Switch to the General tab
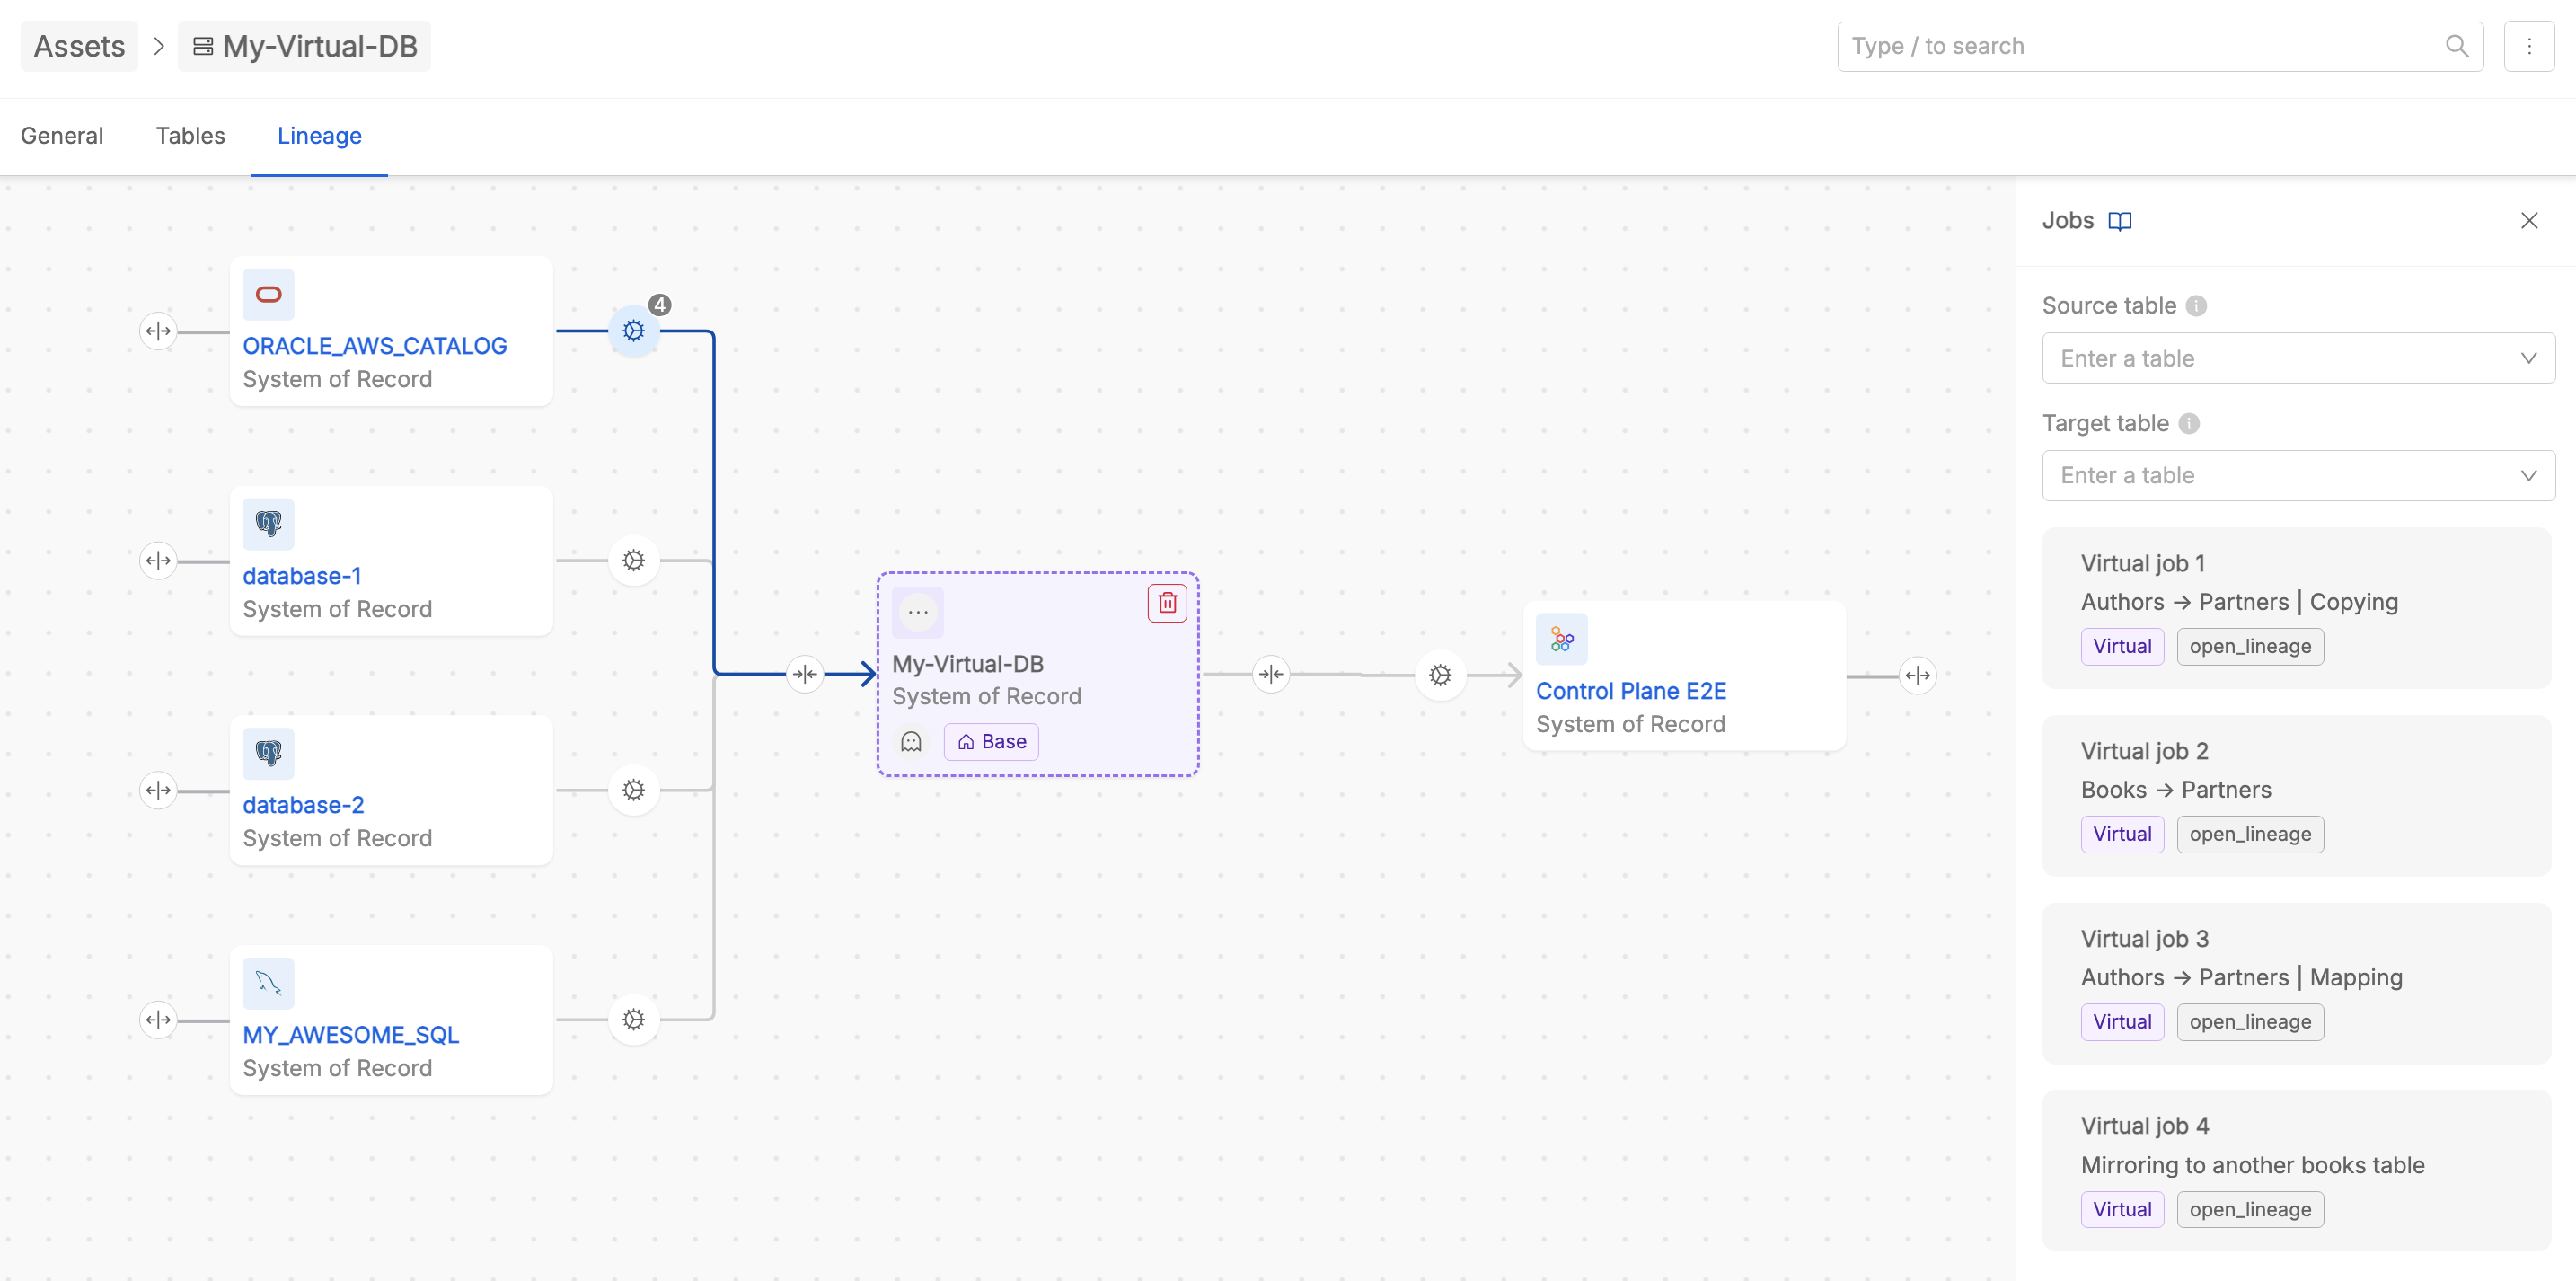 point(62,136)
